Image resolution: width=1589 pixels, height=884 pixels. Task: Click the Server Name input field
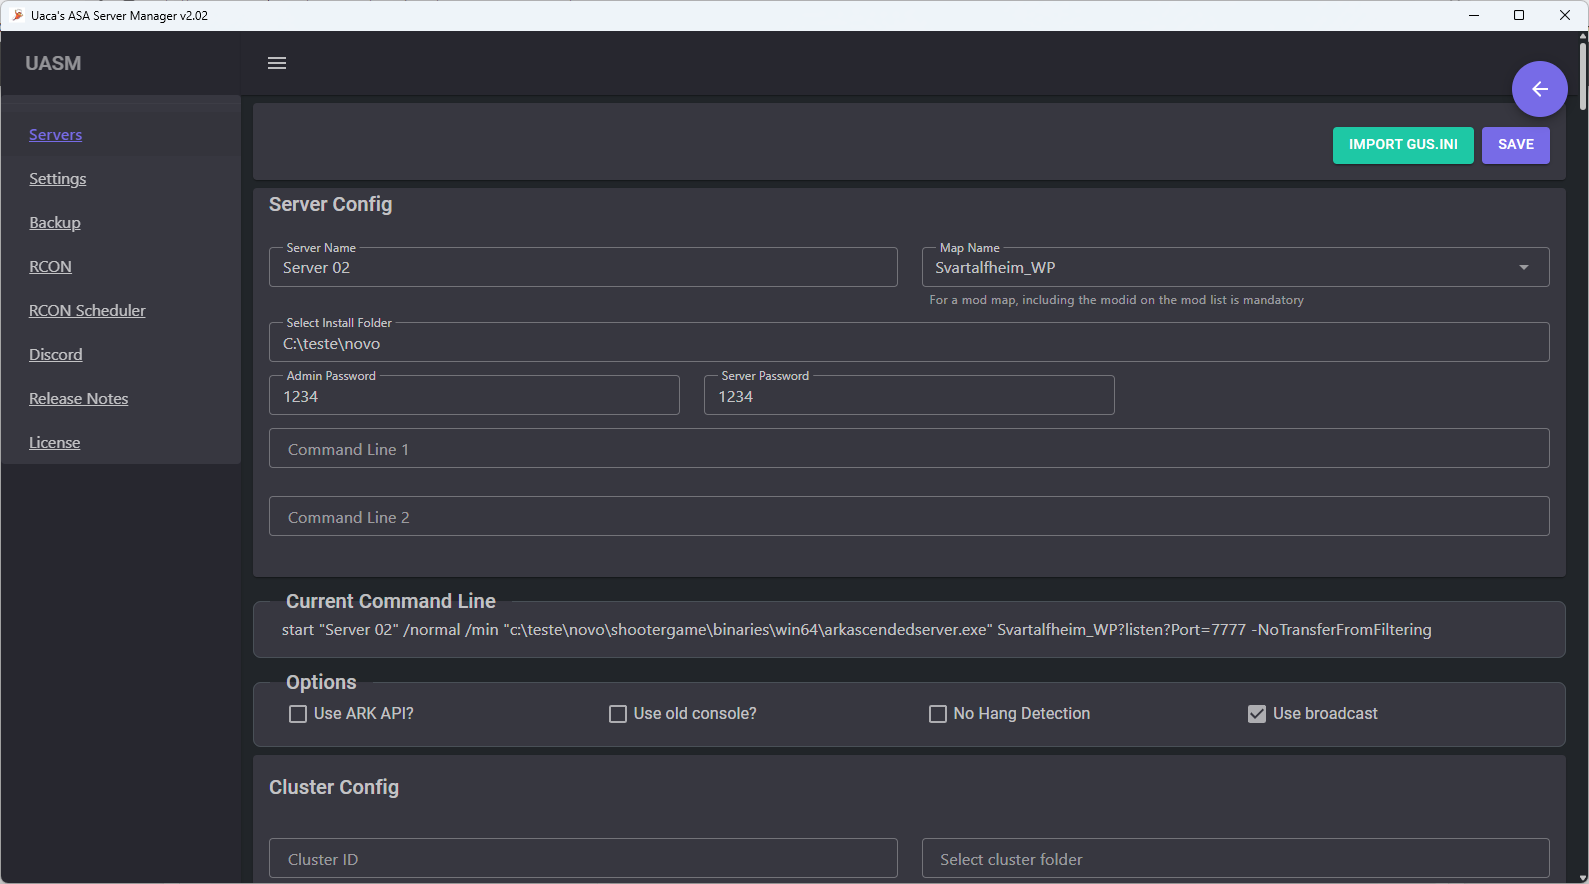pyautogui.click(x=583, y=267)
